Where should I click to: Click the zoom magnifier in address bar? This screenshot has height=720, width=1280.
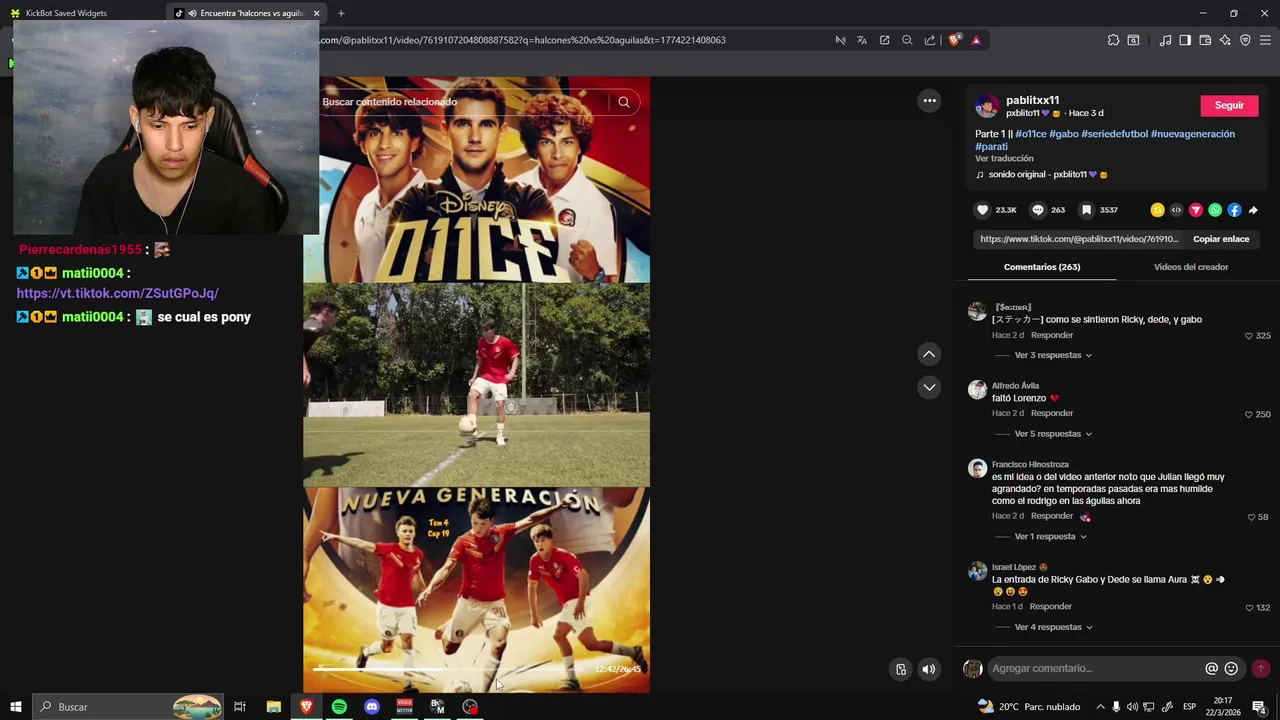907,40
